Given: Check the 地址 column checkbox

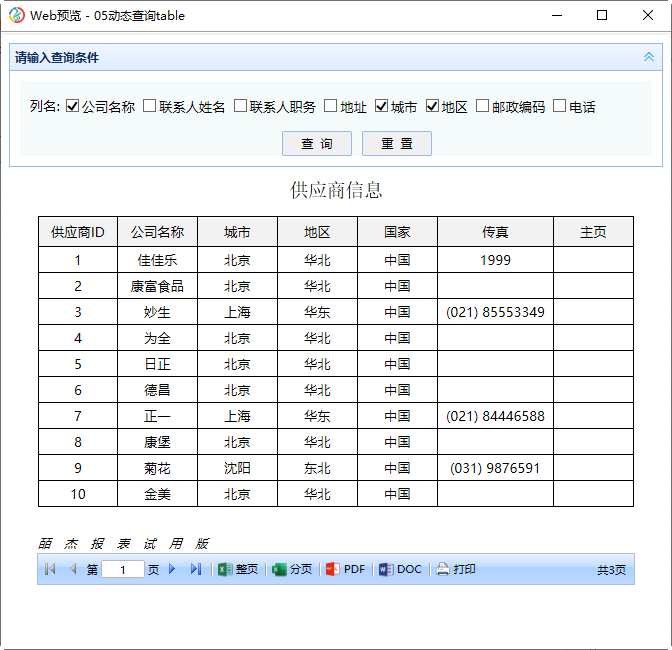Looking at the screenshot, I should point(331,106).
